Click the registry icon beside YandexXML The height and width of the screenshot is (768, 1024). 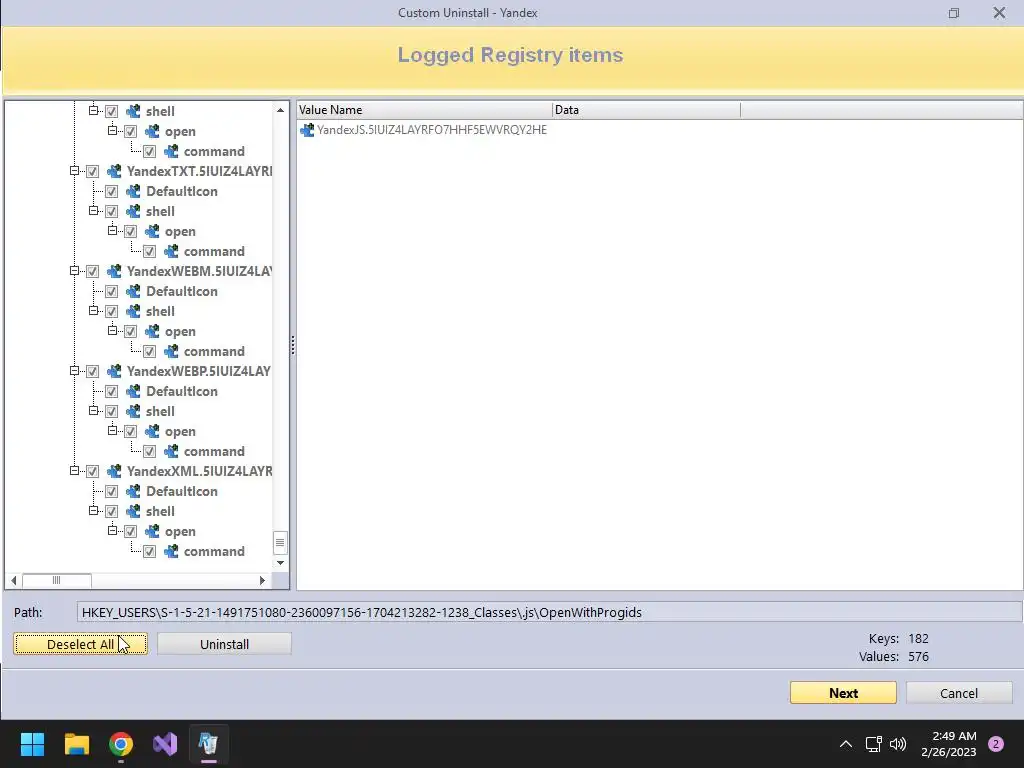(x=114, y=471)
